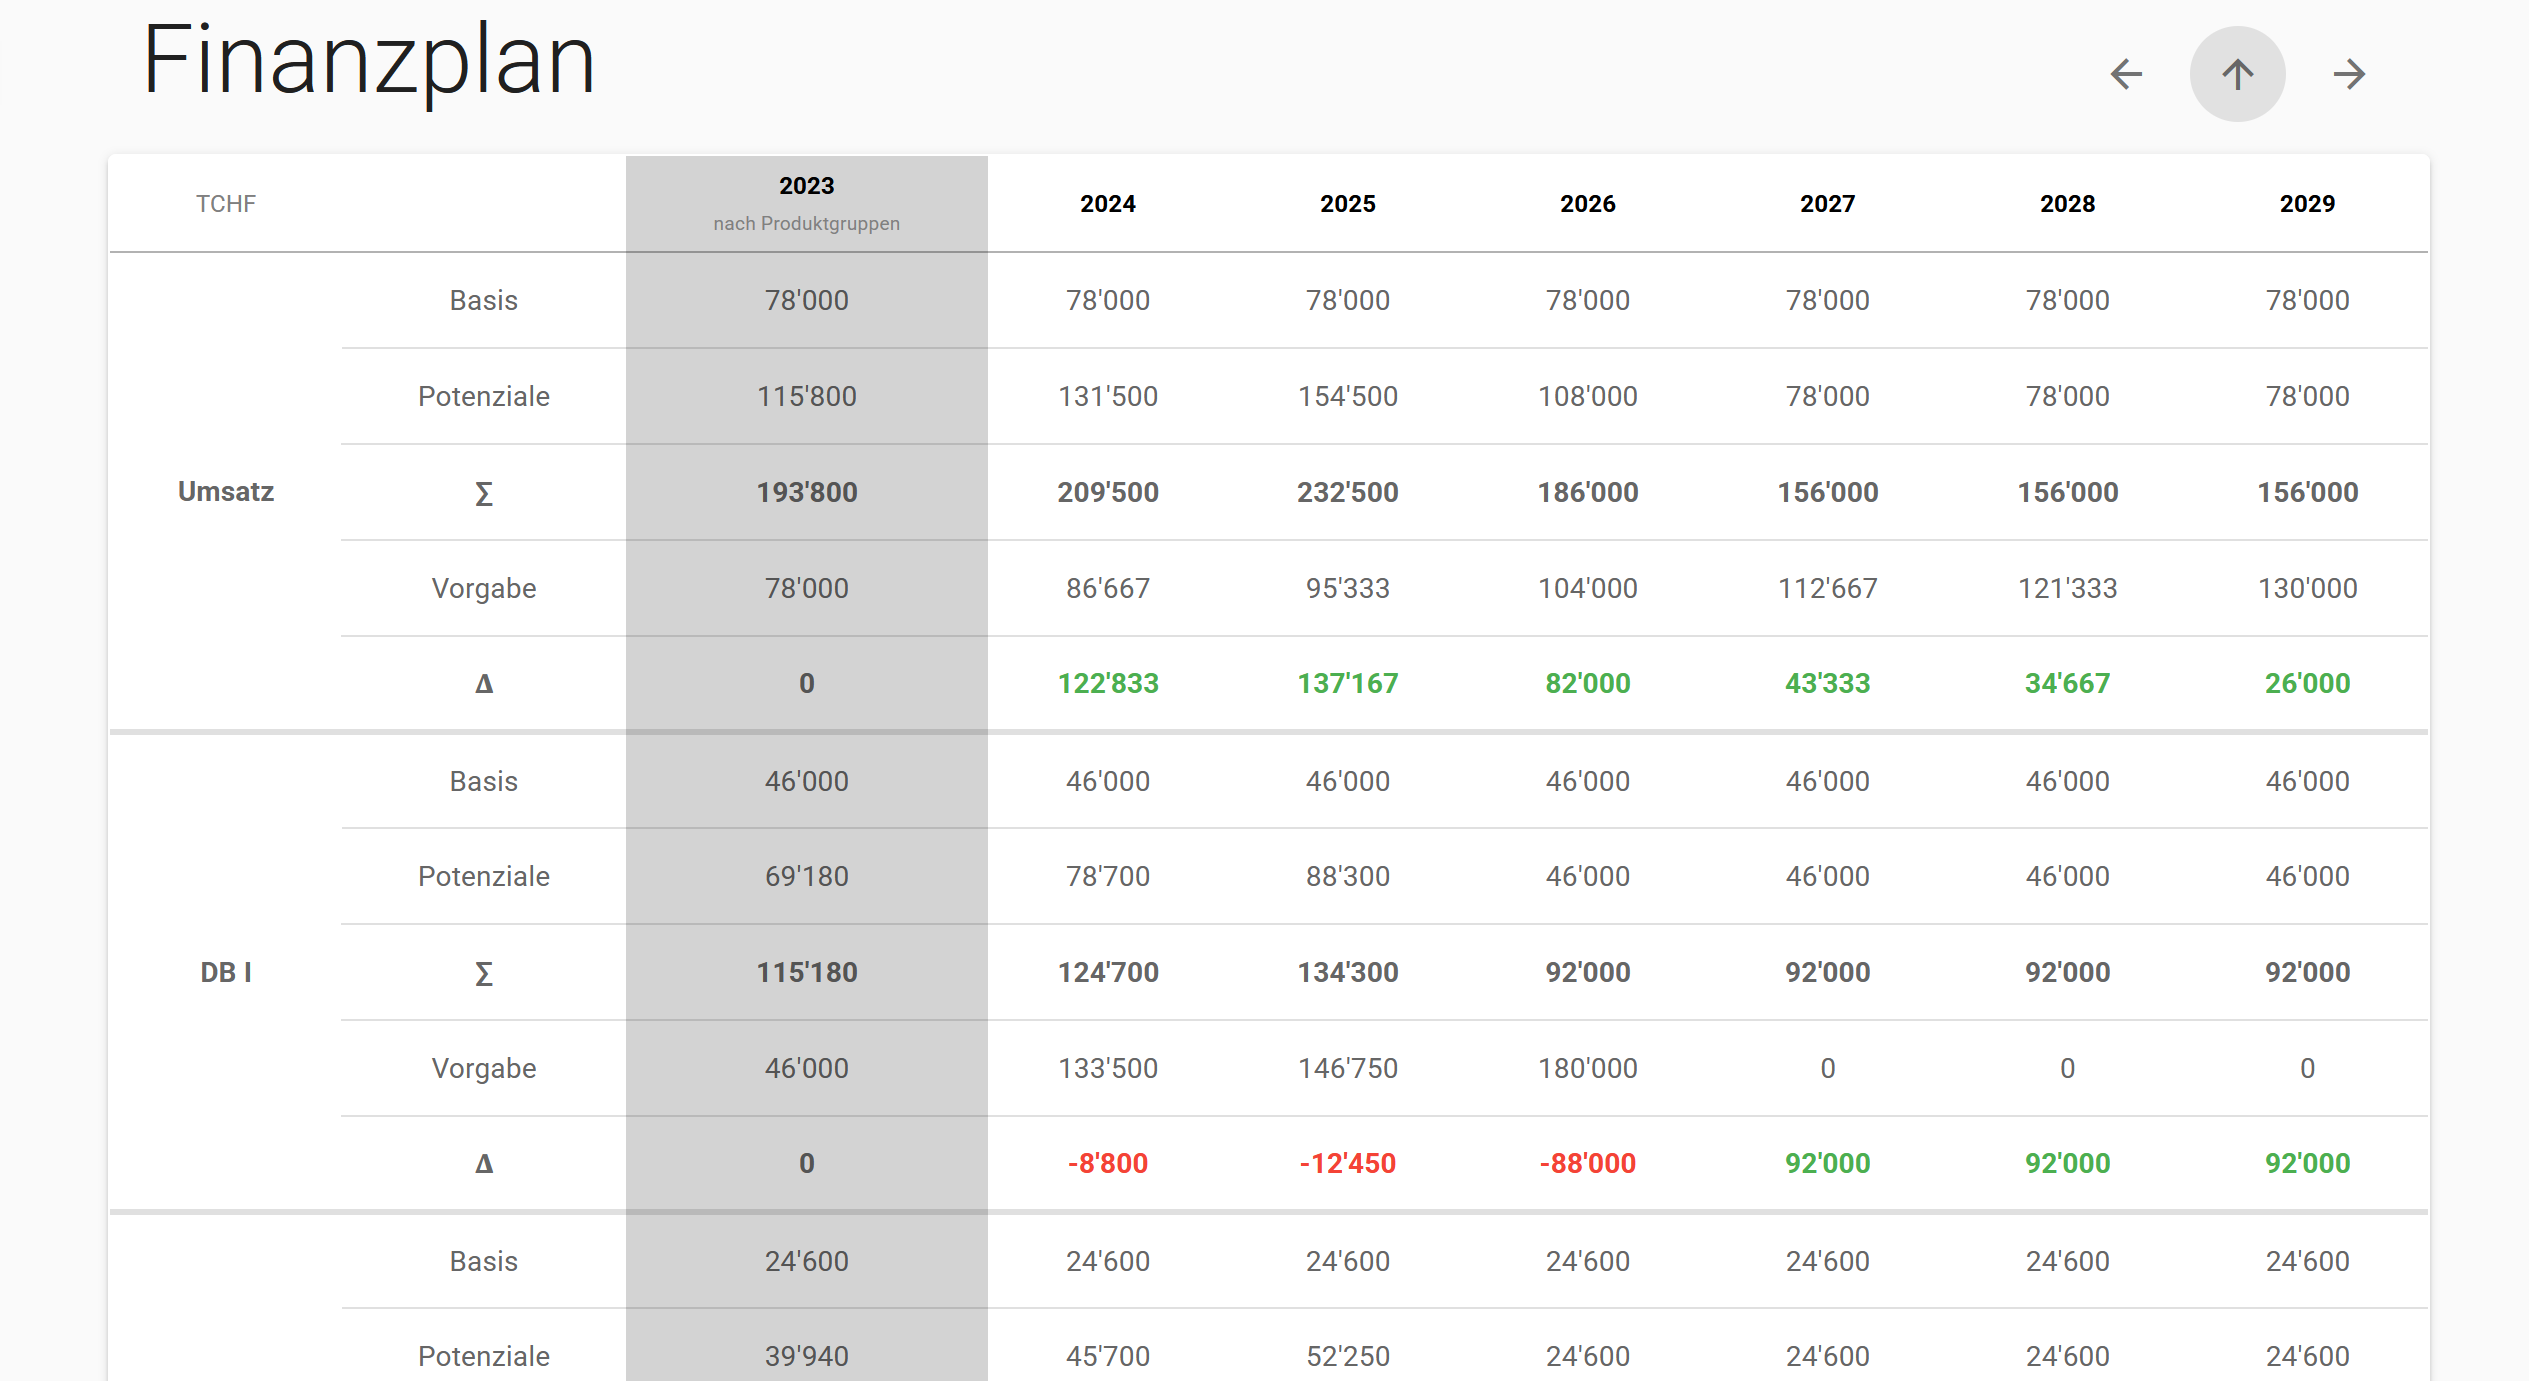This screenshot has width=2529, height=1381.
Task: Click the TCHF unit label
Action: pyautogui.click(x=226, y=204)
